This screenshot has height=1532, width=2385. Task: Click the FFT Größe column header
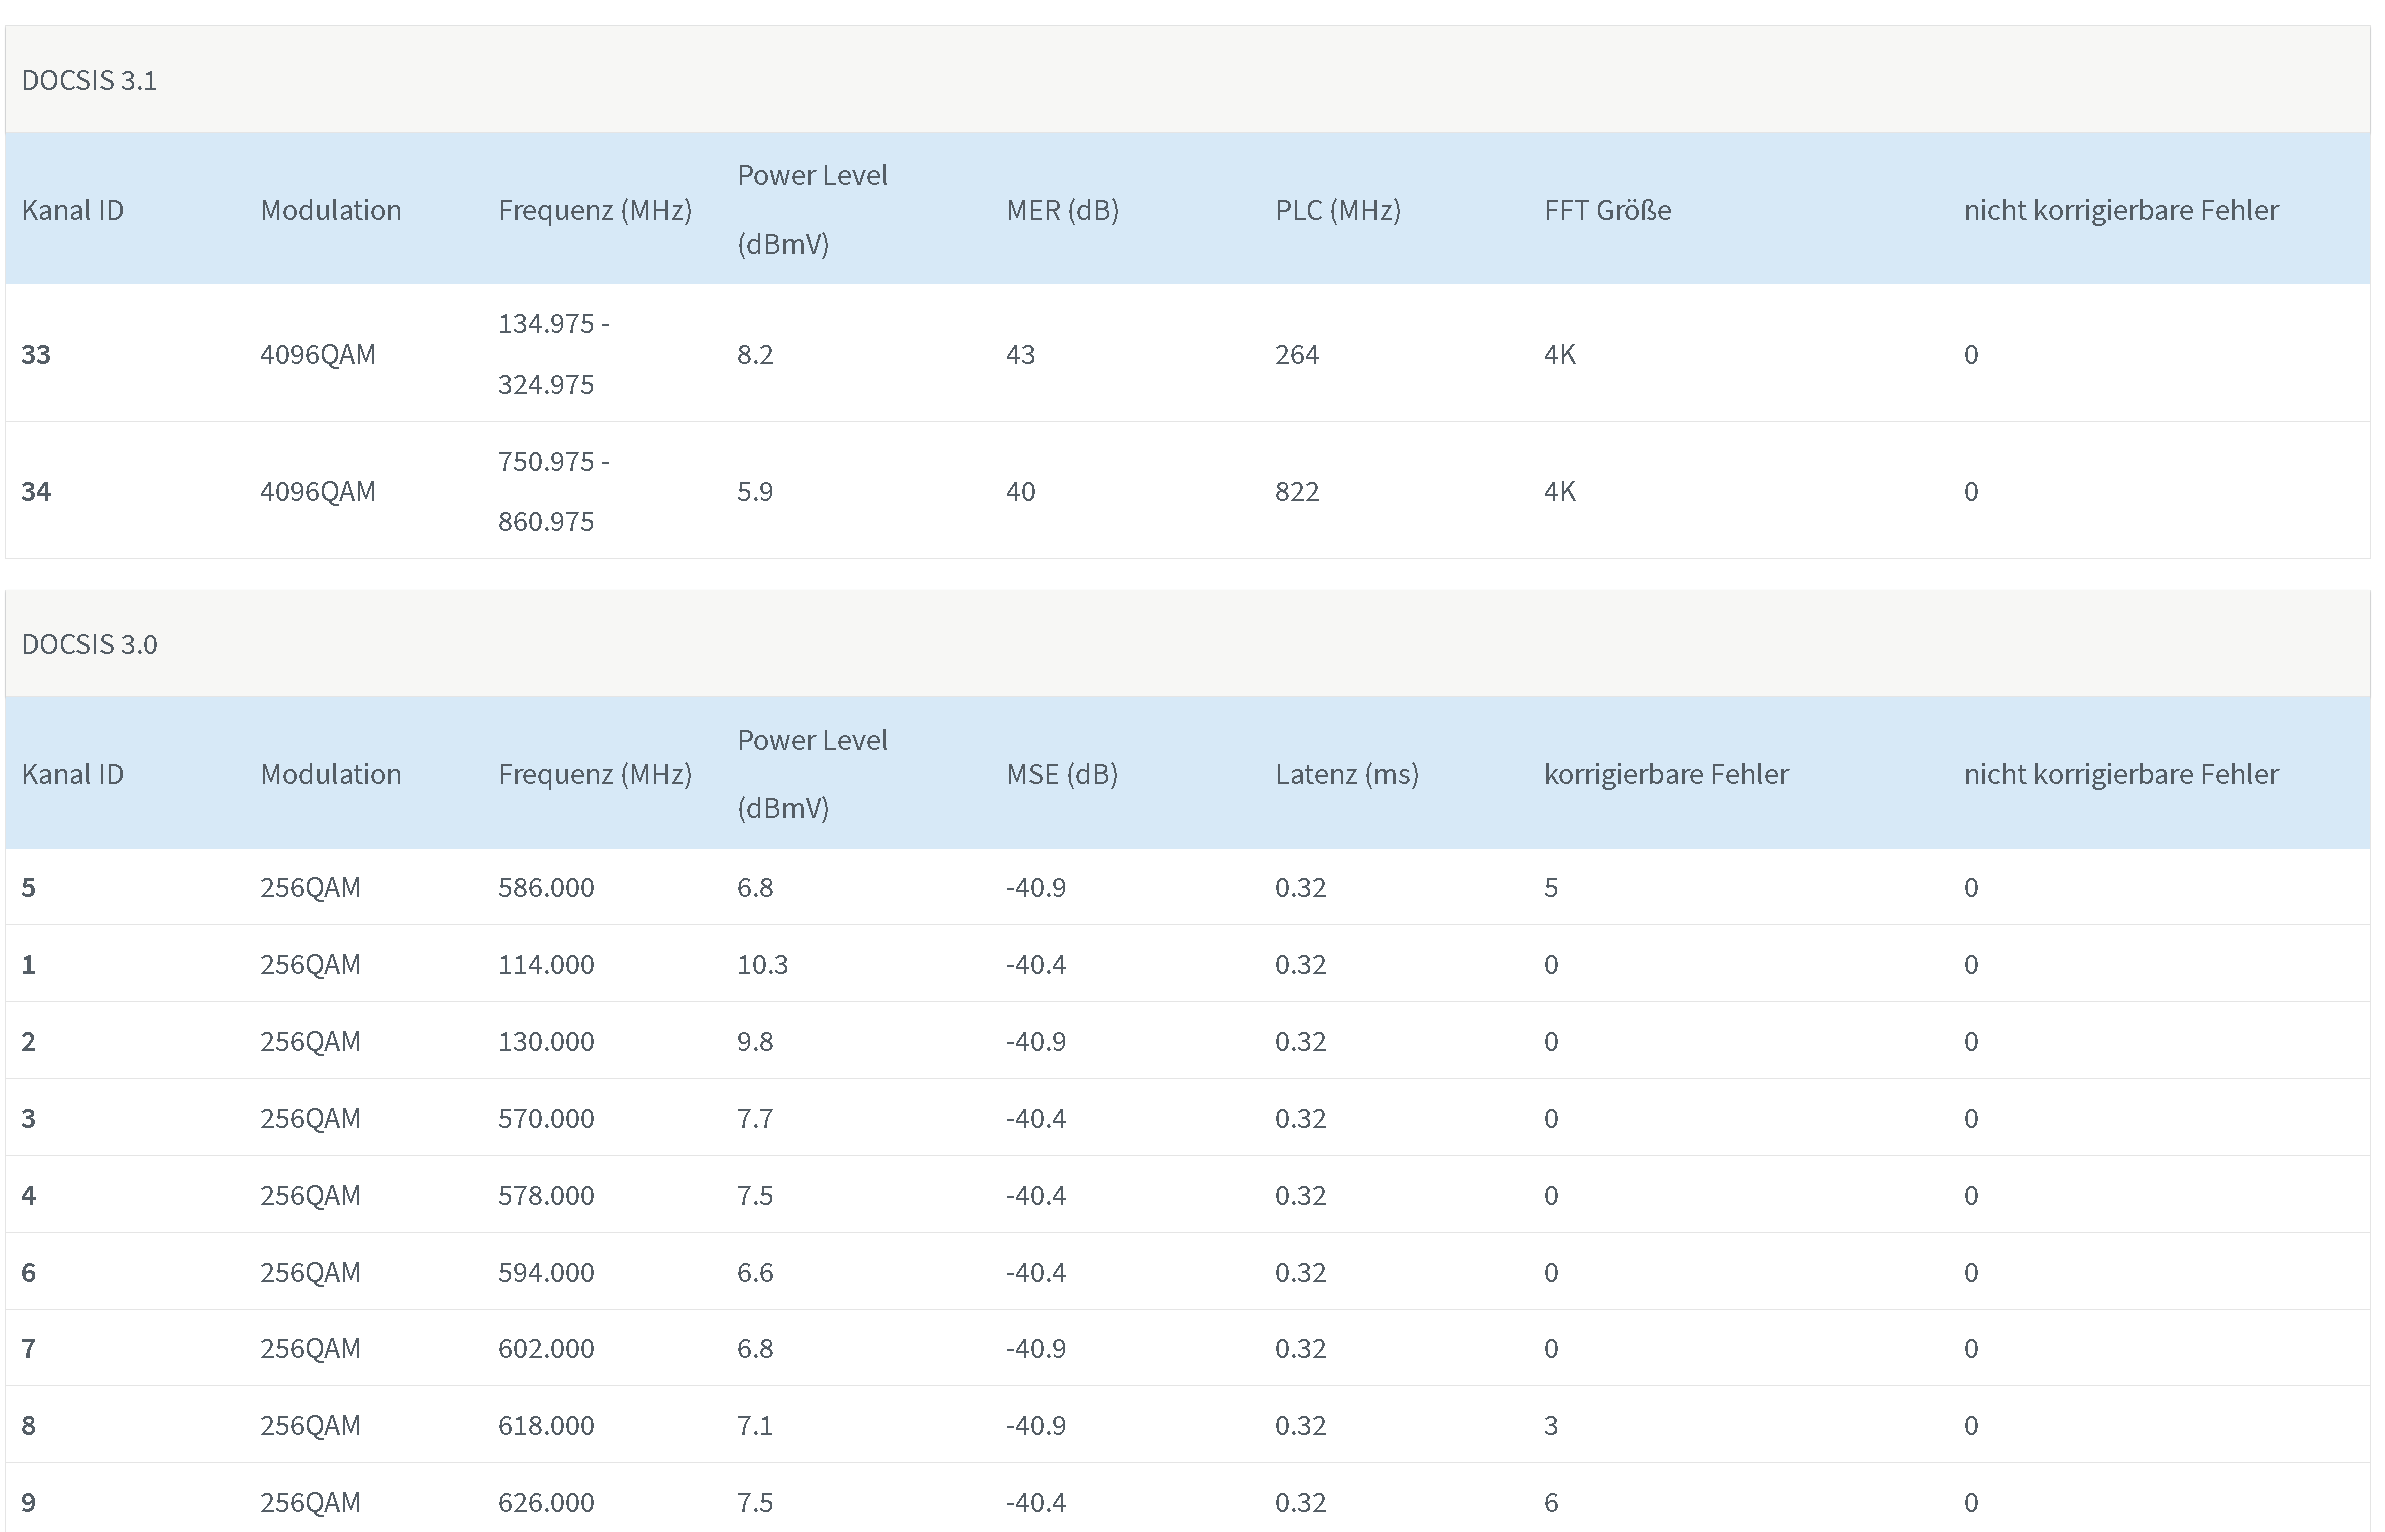coord(1608,210)
